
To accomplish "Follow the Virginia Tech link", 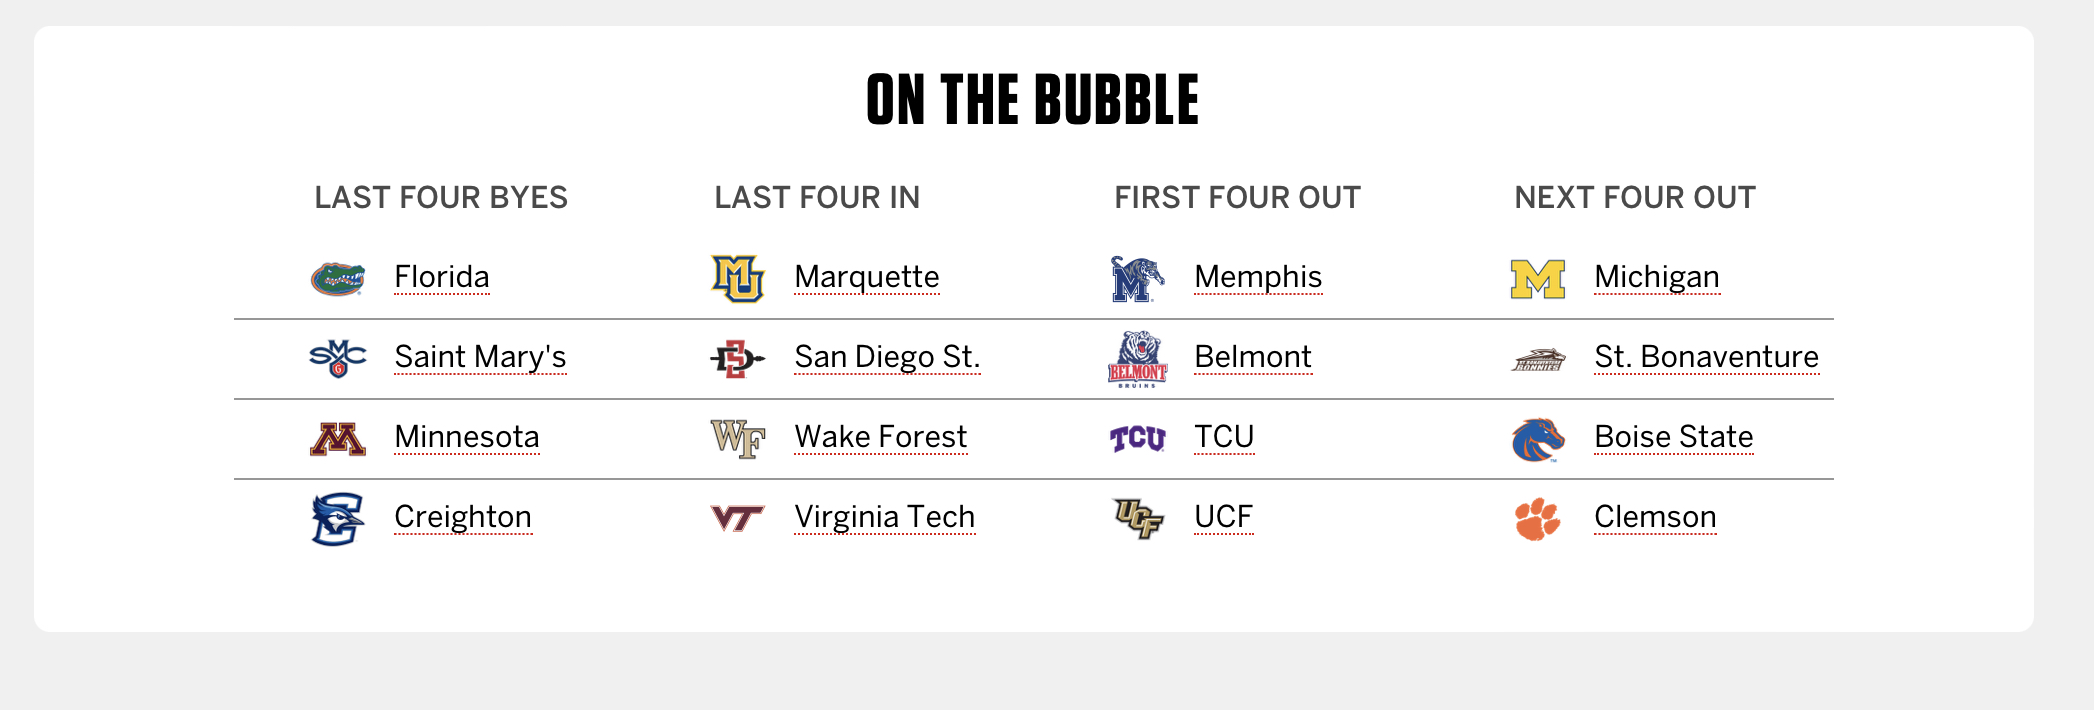I will click(x=884, y=517).
